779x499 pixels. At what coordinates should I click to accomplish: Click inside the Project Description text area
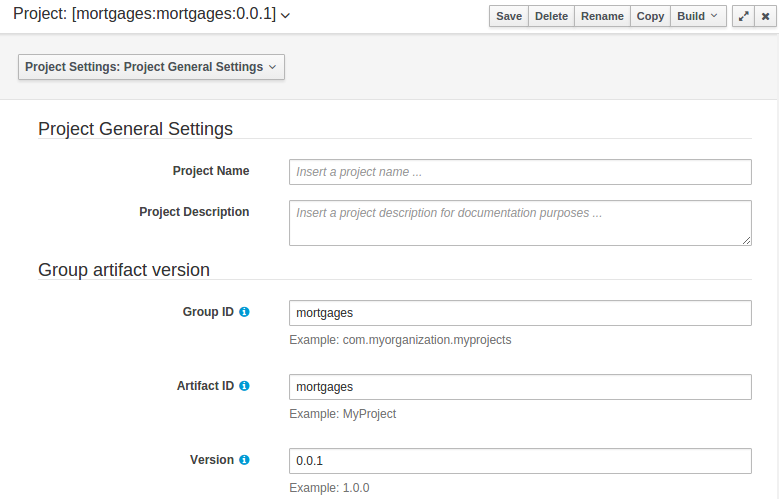(520, 222)
